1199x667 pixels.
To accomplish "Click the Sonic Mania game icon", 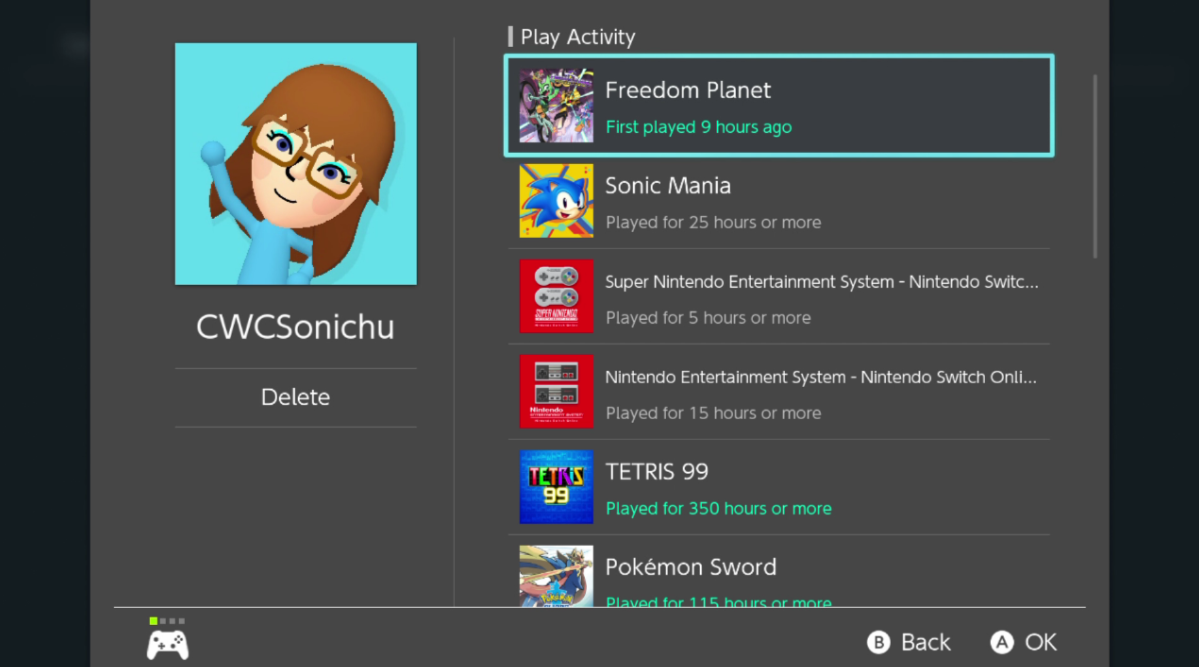I will (x=556, y=201).
